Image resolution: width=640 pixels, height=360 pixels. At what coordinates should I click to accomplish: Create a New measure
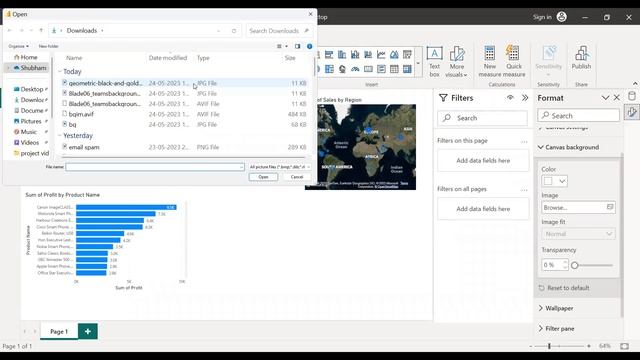(490, 61)
